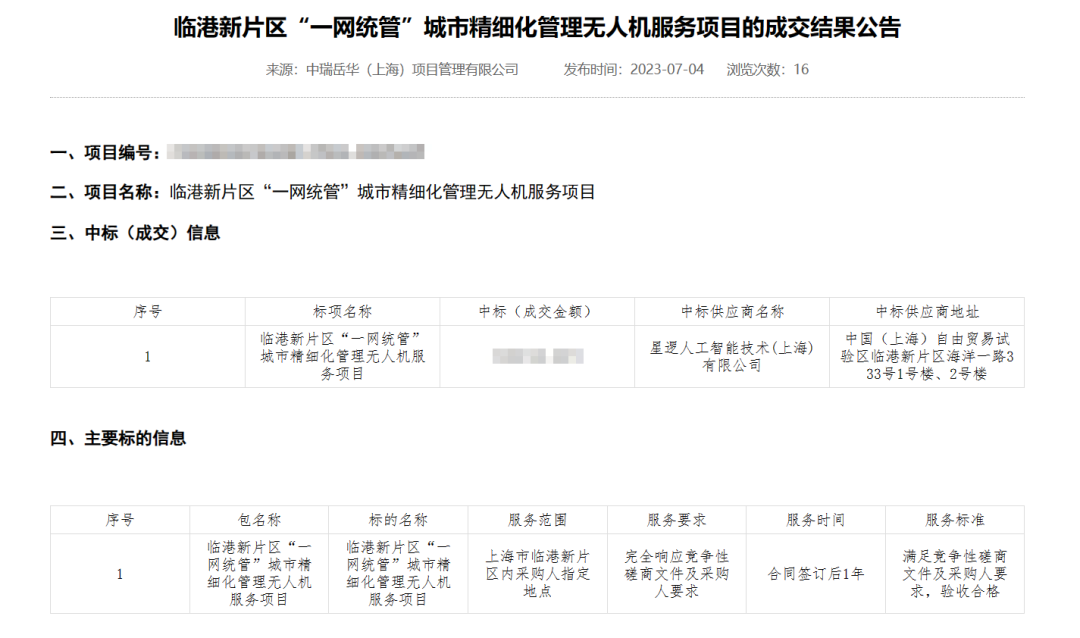
Task: Click the 包名称 column header
Action: tap(259, 520)
